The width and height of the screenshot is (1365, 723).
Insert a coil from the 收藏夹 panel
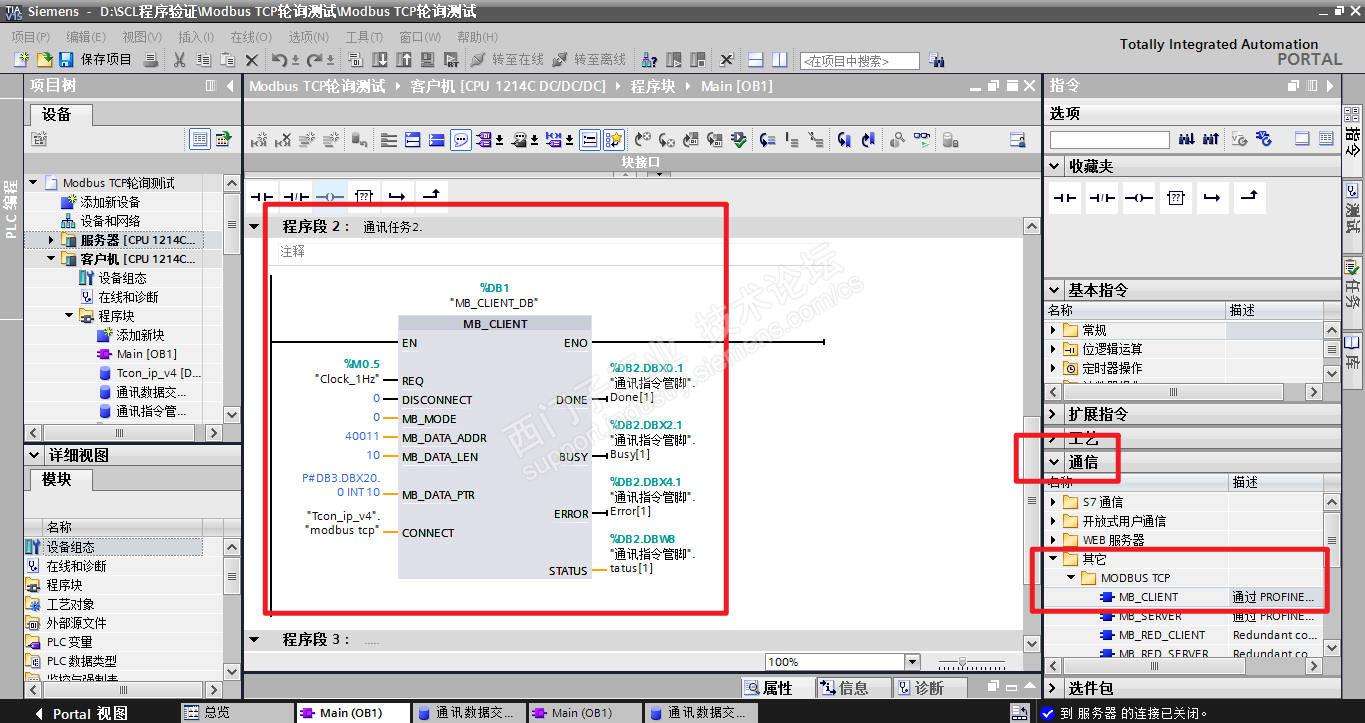1139,198
